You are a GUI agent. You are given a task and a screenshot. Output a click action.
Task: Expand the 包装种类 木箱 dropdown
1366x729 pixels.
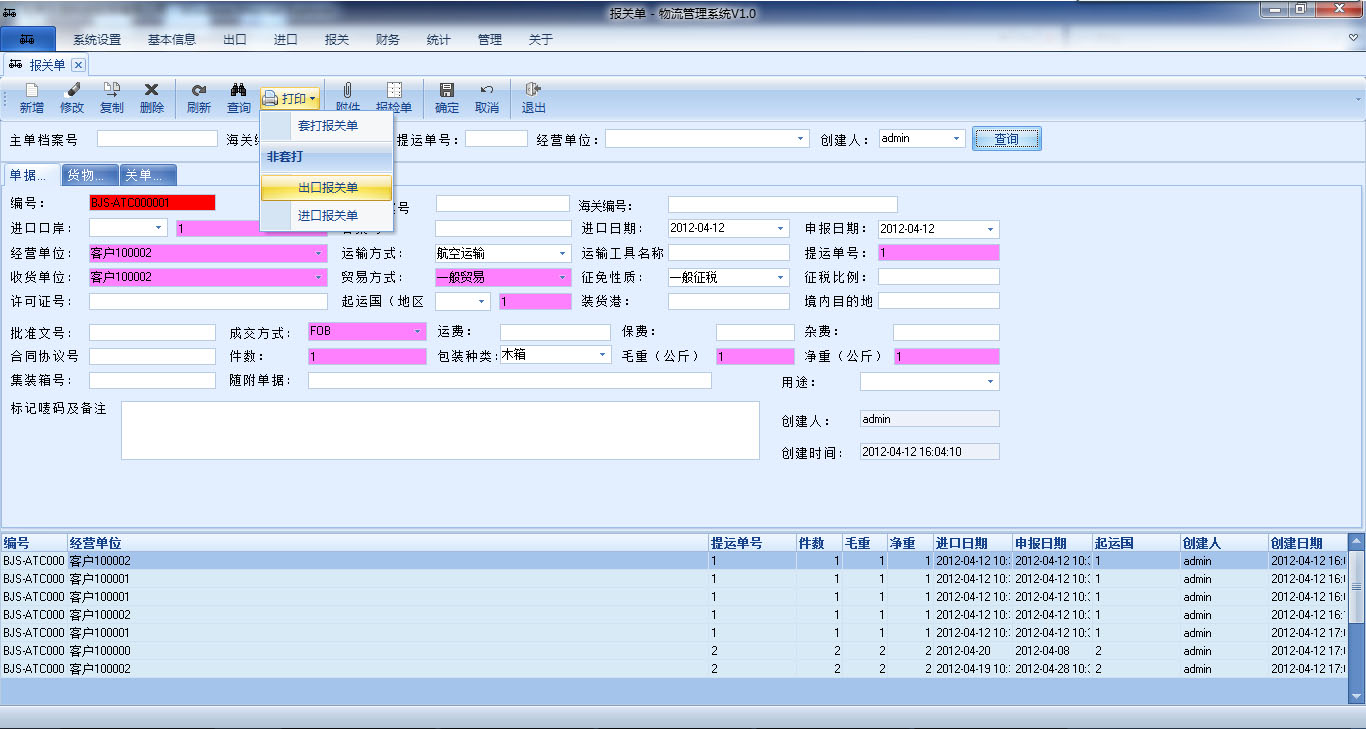point(603,355)
